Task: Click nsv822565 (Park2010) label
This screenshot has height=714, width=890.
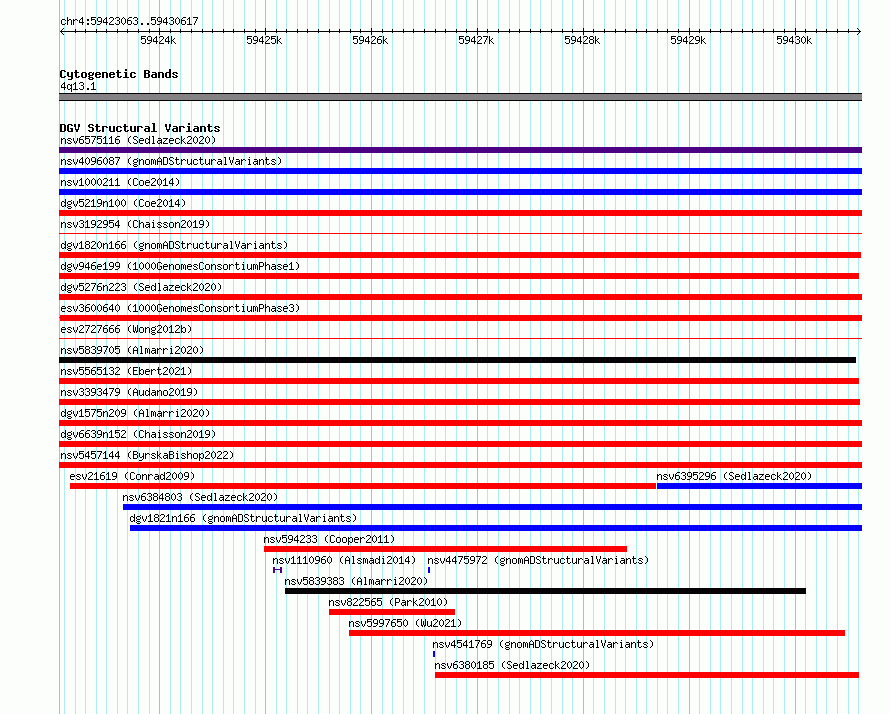Action: pyautogui.click(x=388, y=602)
